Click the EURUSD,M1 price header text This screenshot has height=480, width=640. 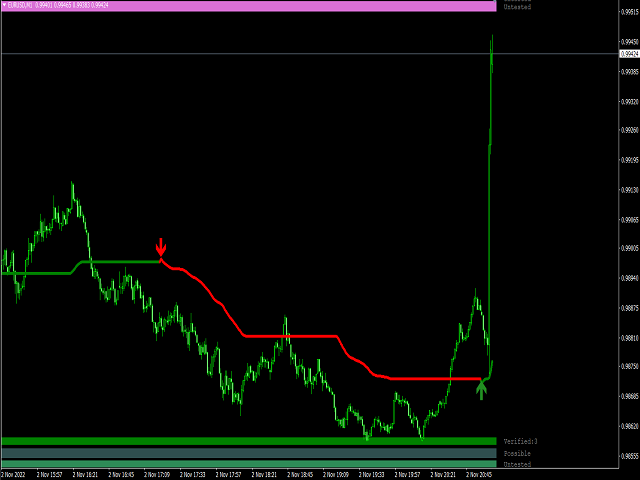tap(60, 5)
